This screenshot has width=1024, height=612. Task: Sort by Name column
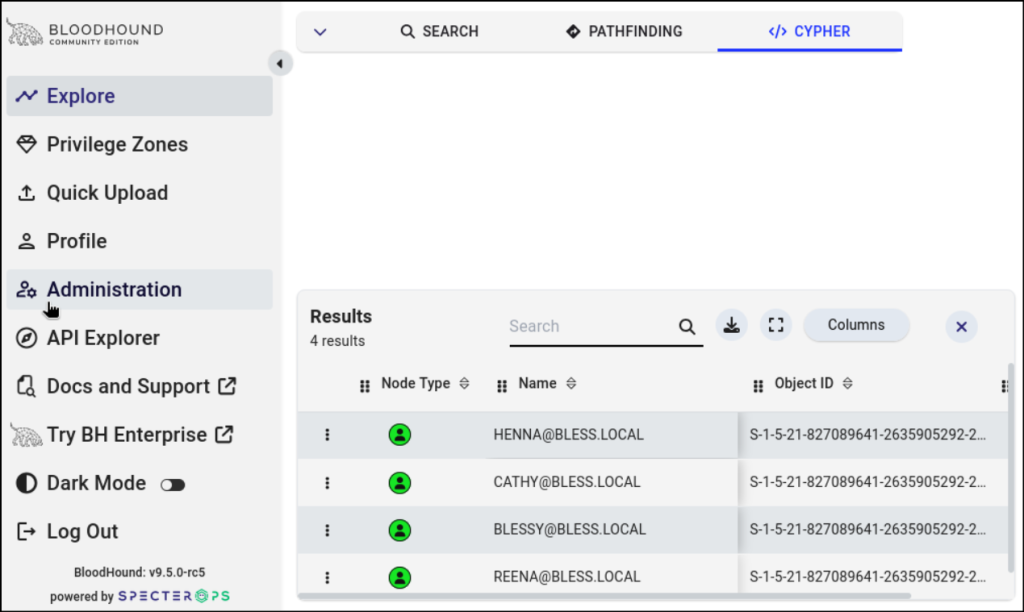(571, 383)
